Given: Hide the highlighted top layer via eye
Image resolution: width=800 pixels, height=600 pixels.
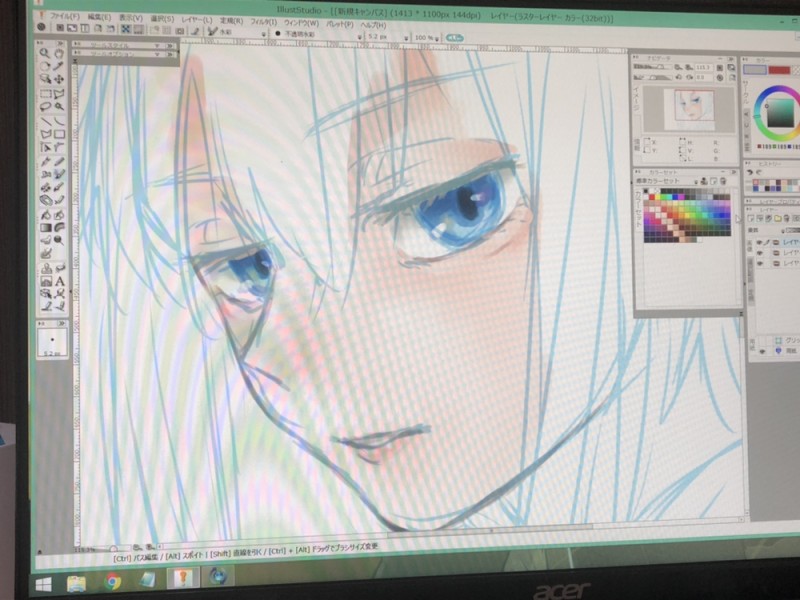Looking at the screenshot, I should click(760, 242).
